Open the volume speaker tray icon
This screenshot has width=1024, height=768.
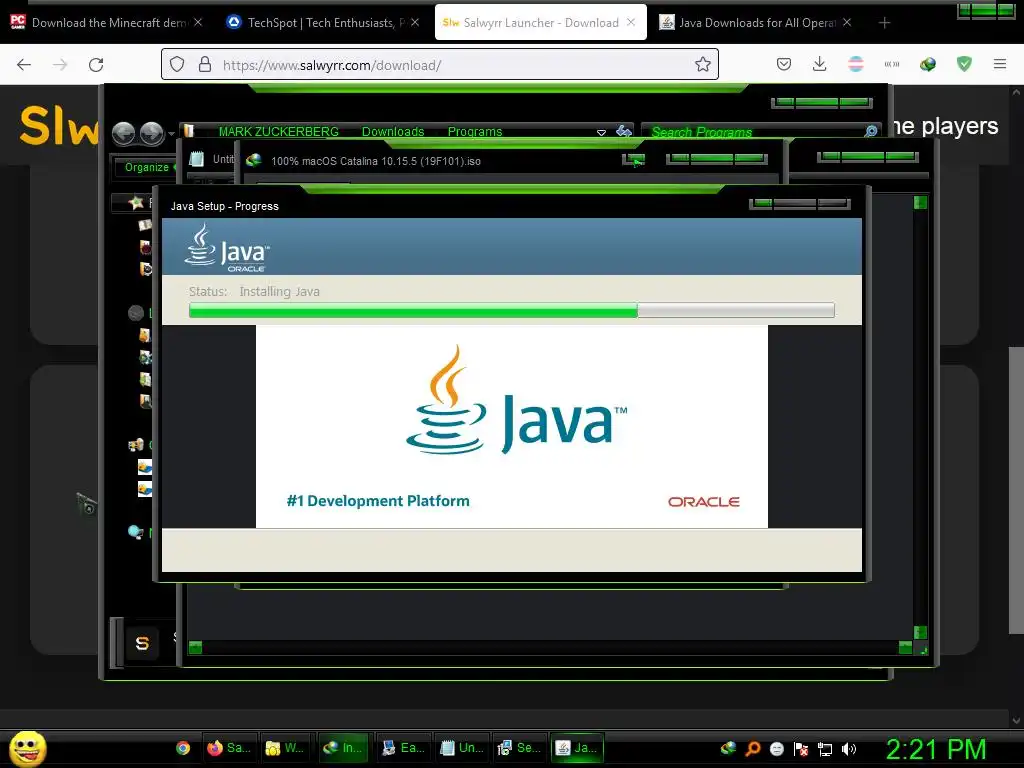[849, 749]
